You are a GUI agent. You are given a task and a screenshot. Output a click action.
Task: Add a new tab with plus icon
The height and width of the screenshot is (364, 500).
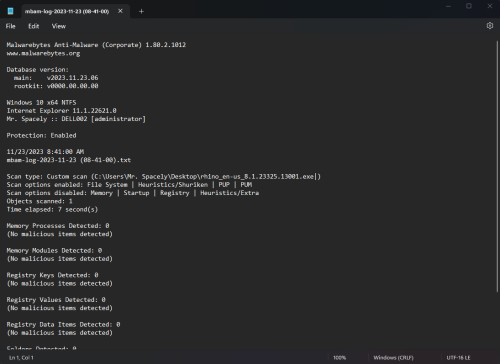(x=141, y=11)
